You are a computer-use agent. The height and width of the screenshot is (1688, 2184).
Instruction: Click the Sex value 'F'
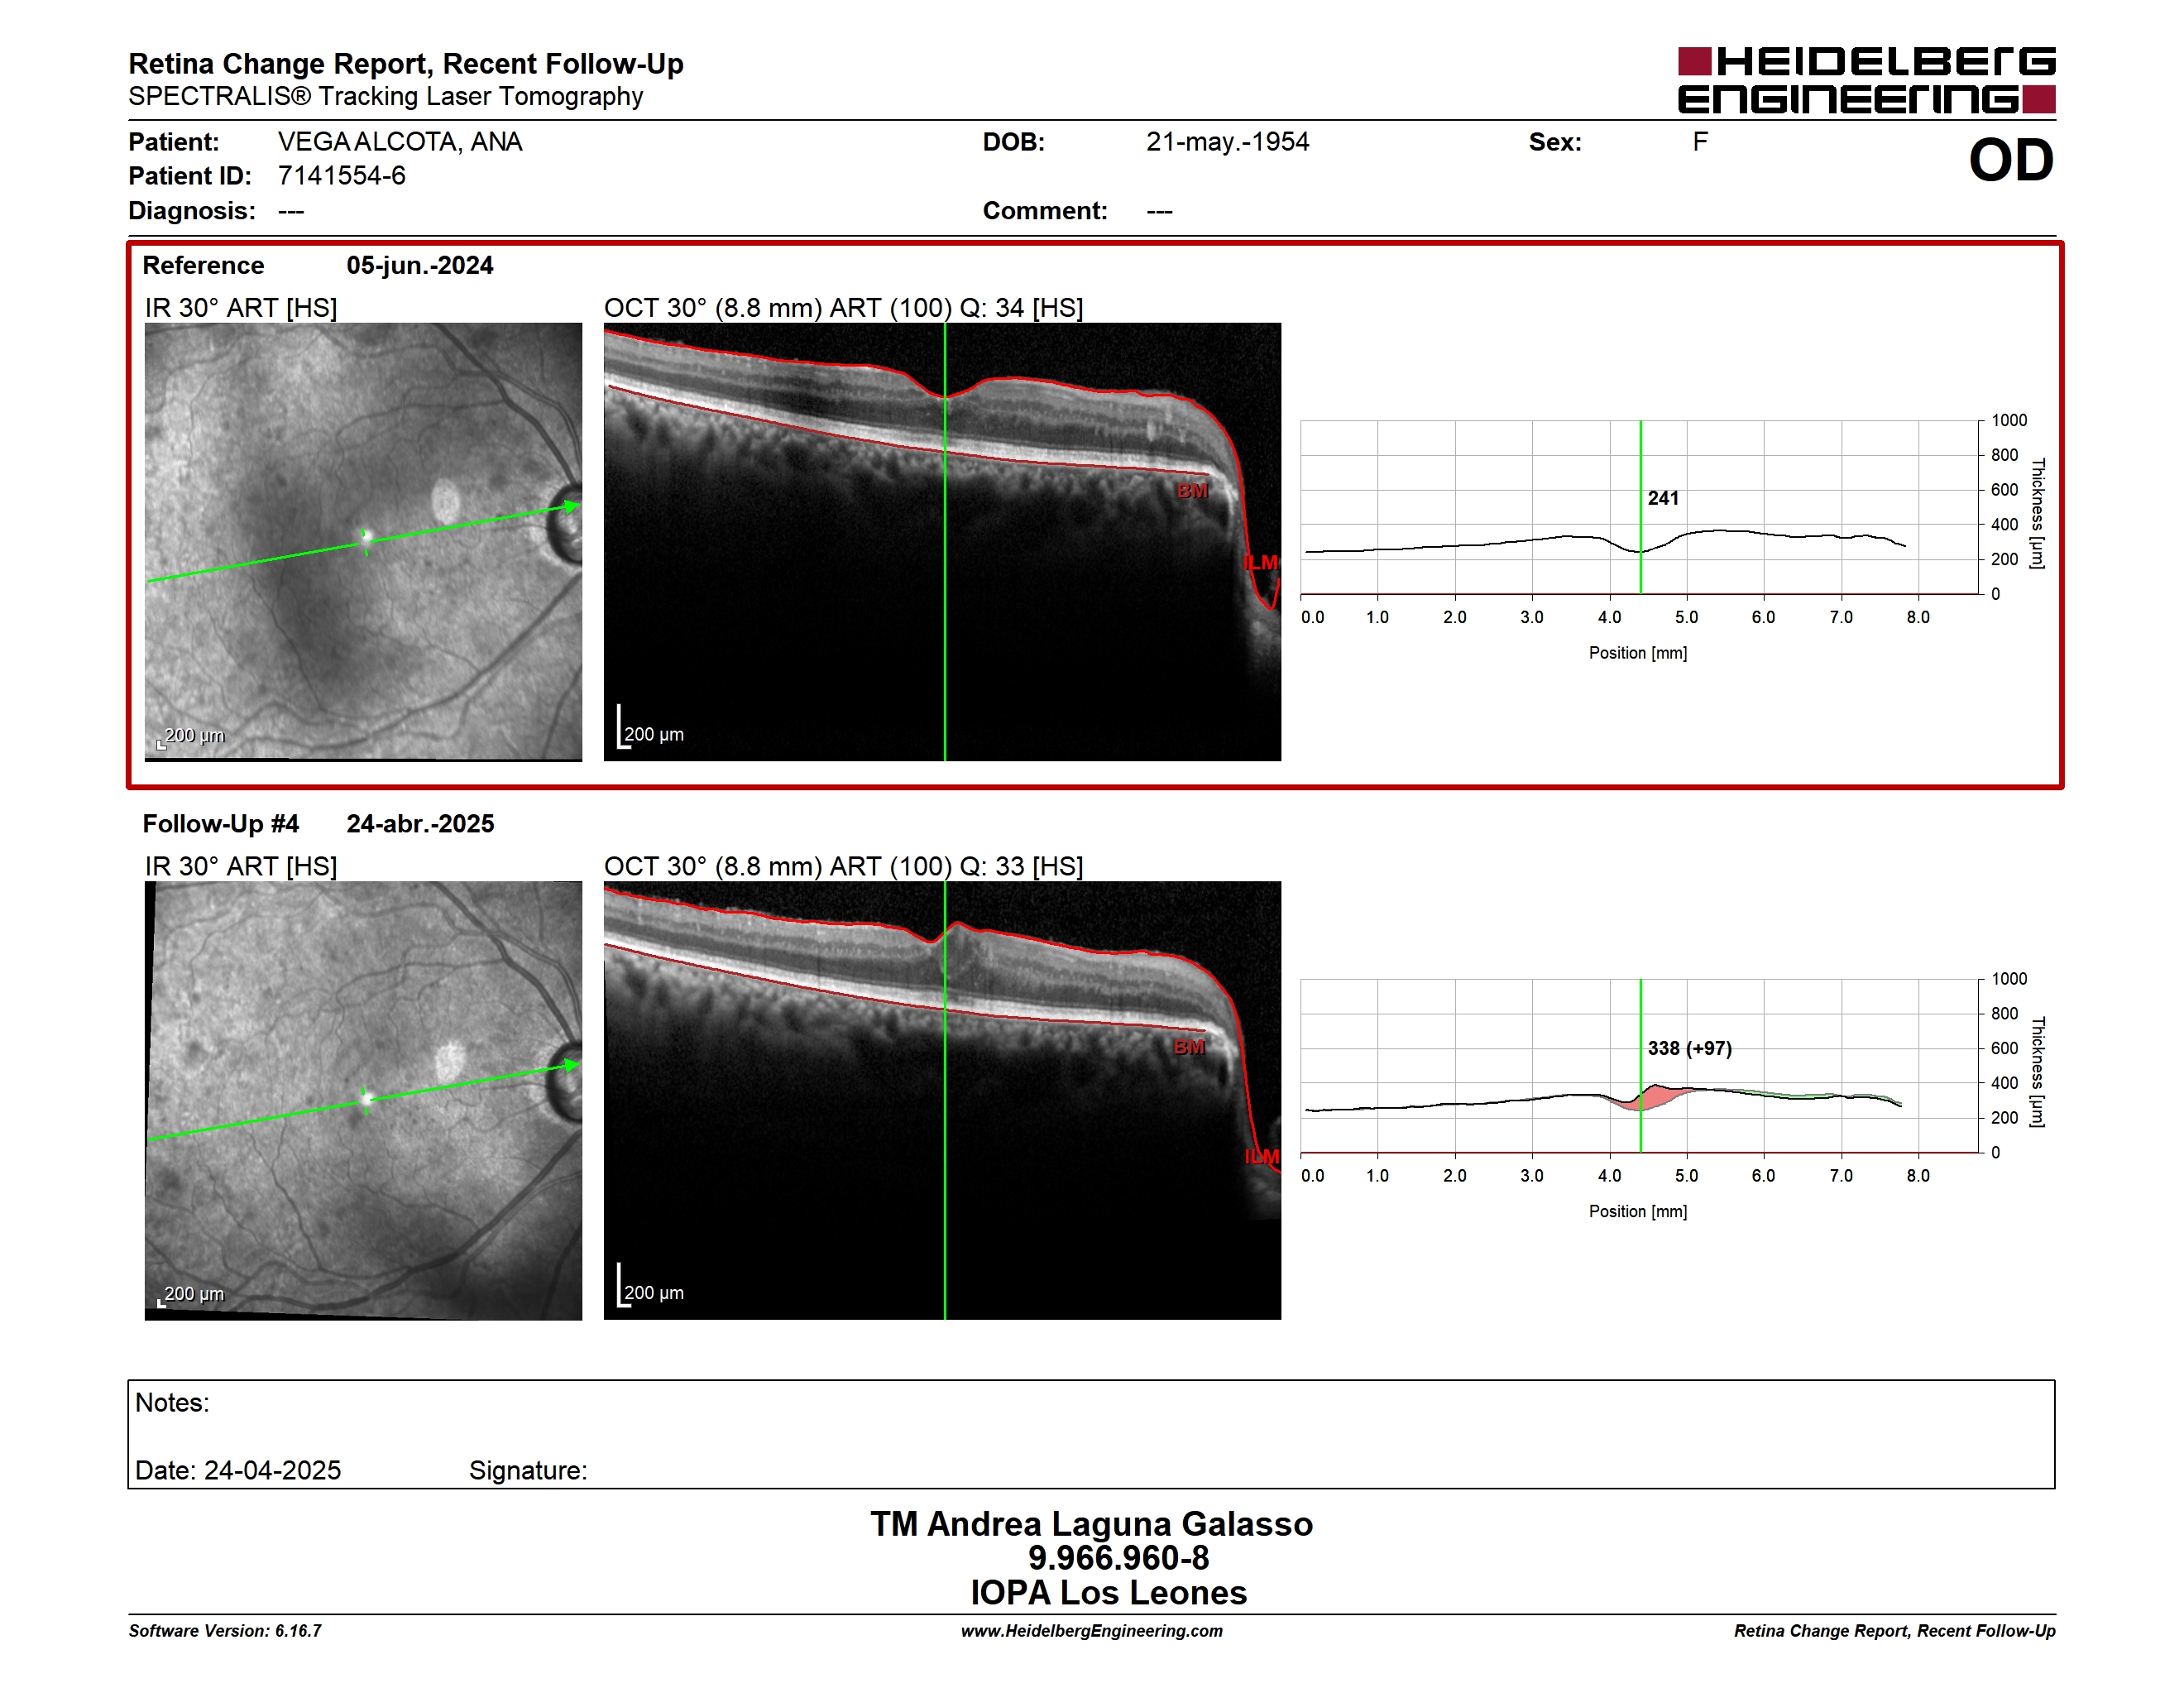1700,142
